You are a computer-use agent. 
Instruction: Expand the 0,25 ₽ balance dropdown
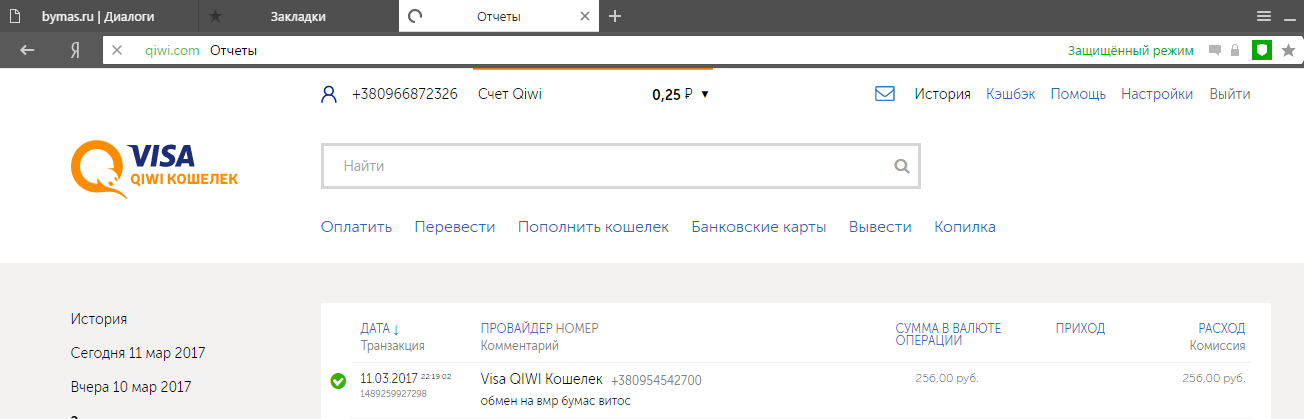704,94
